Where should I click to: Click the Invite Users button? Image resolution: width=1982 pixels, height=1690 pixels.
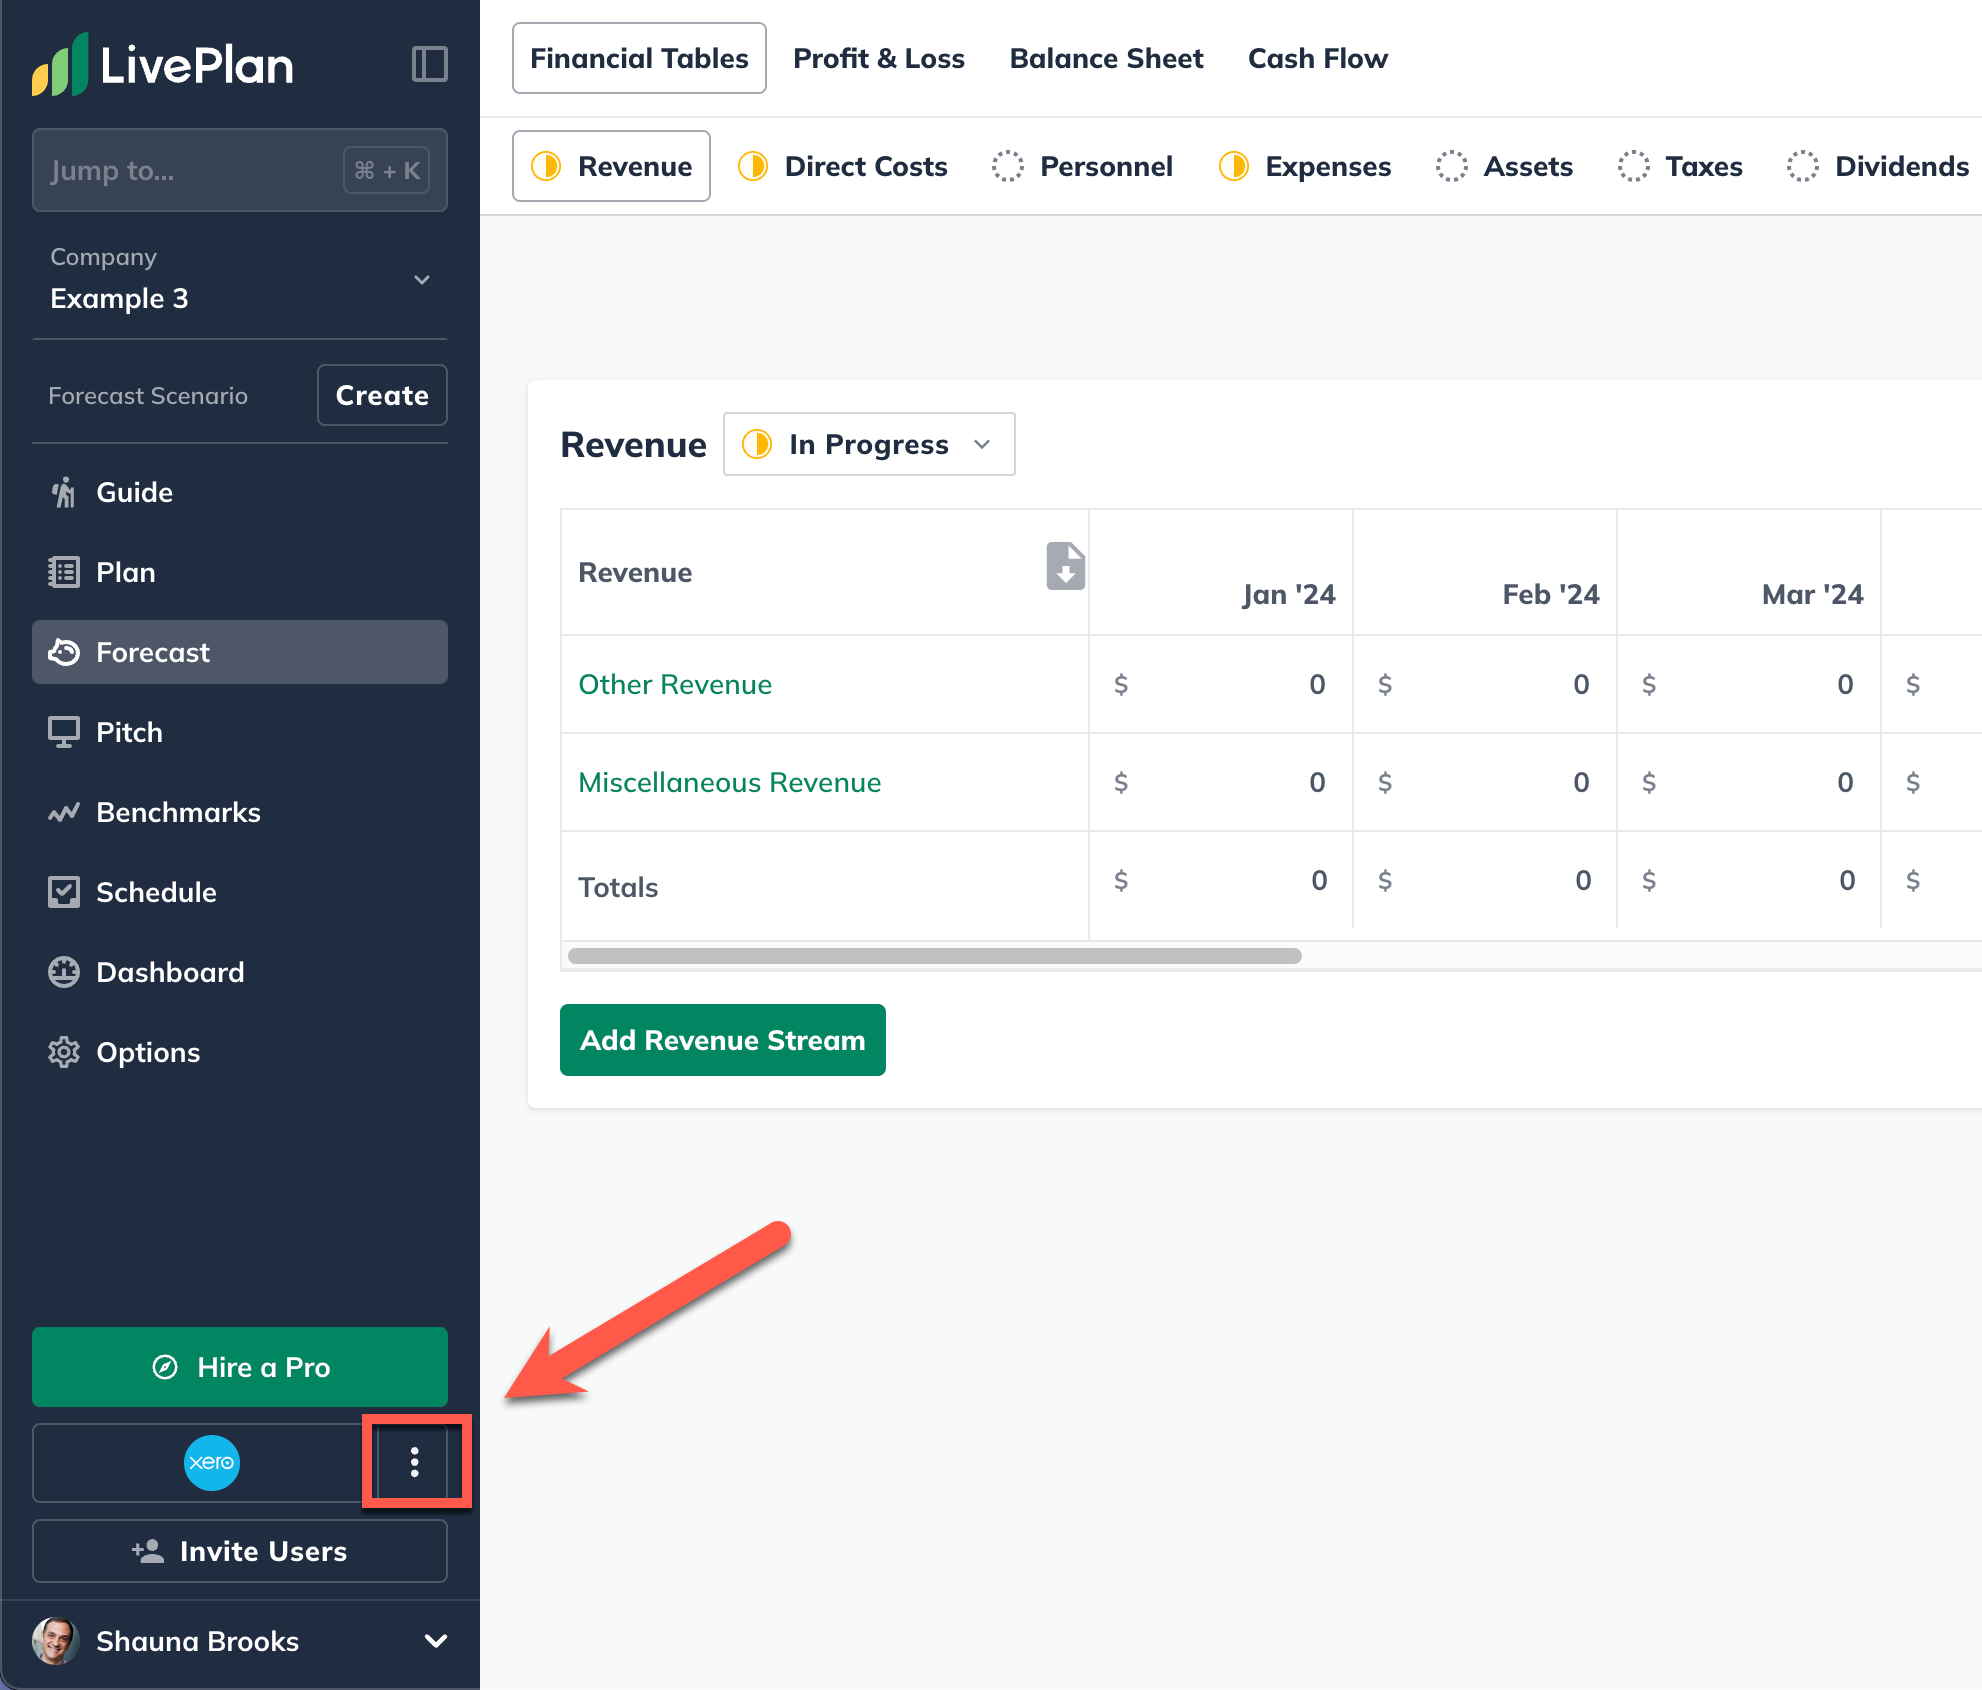point(240,1551)
